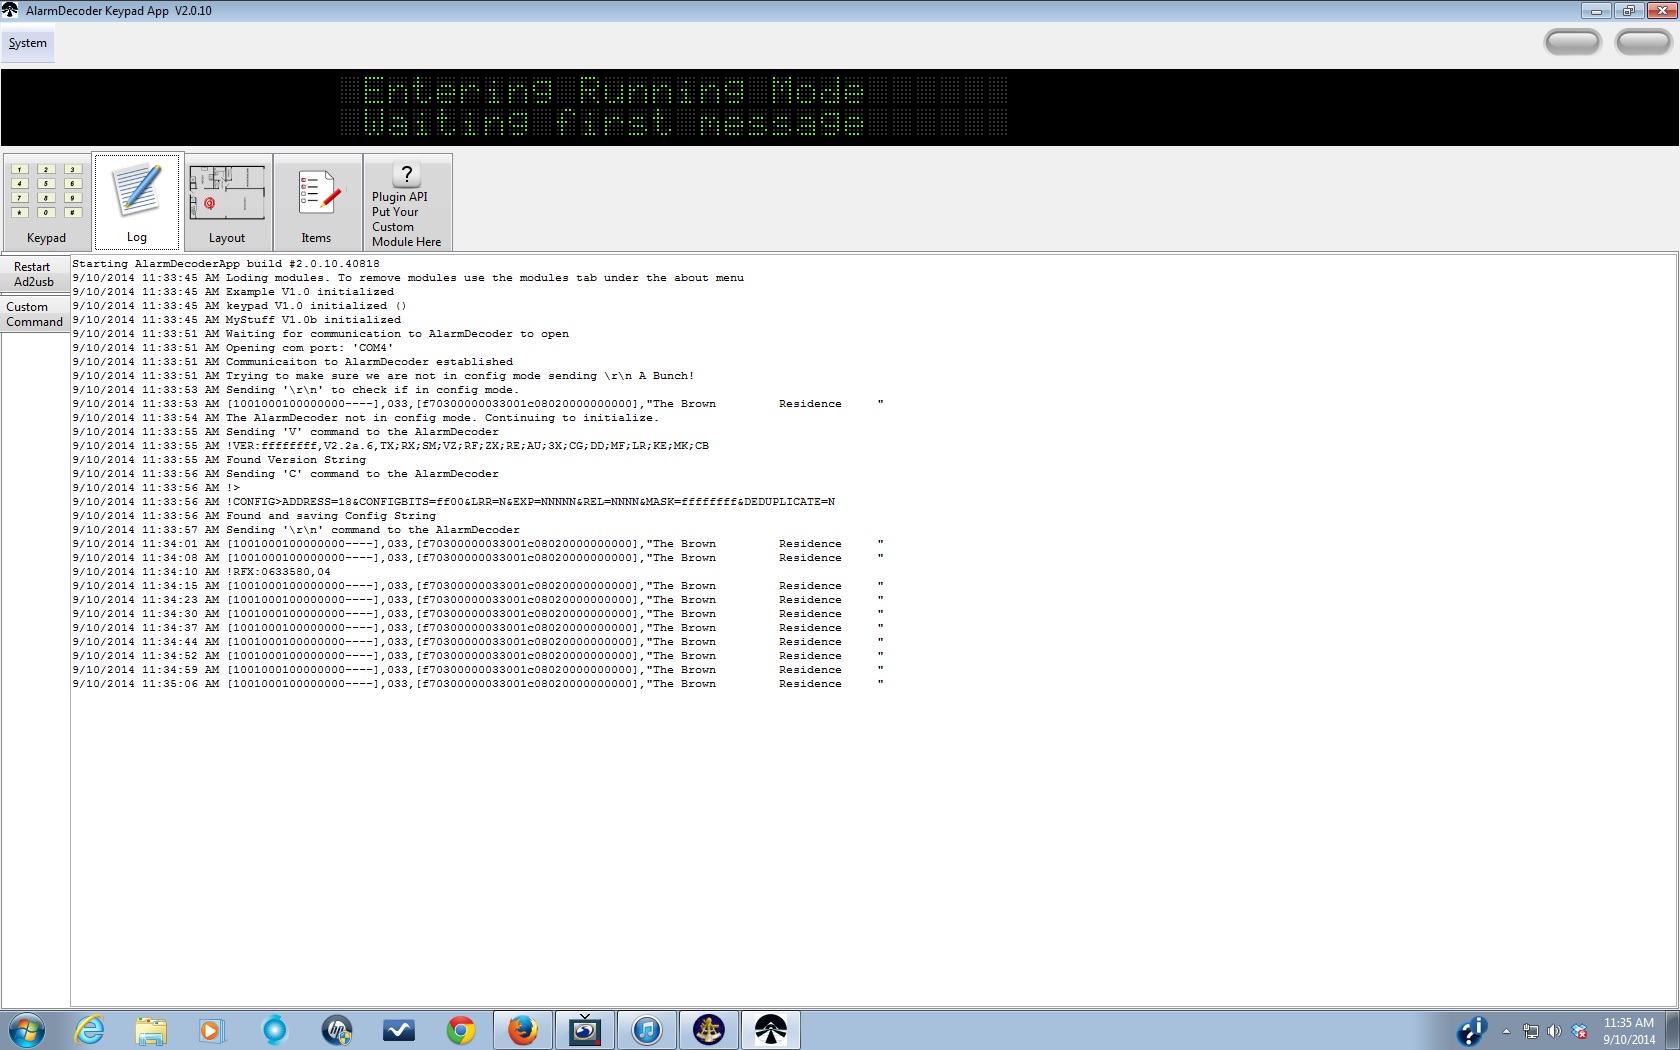This screenshot has height=1050, width=1680.
Task: Click log line 'Found Version String'
Action: 219,460
